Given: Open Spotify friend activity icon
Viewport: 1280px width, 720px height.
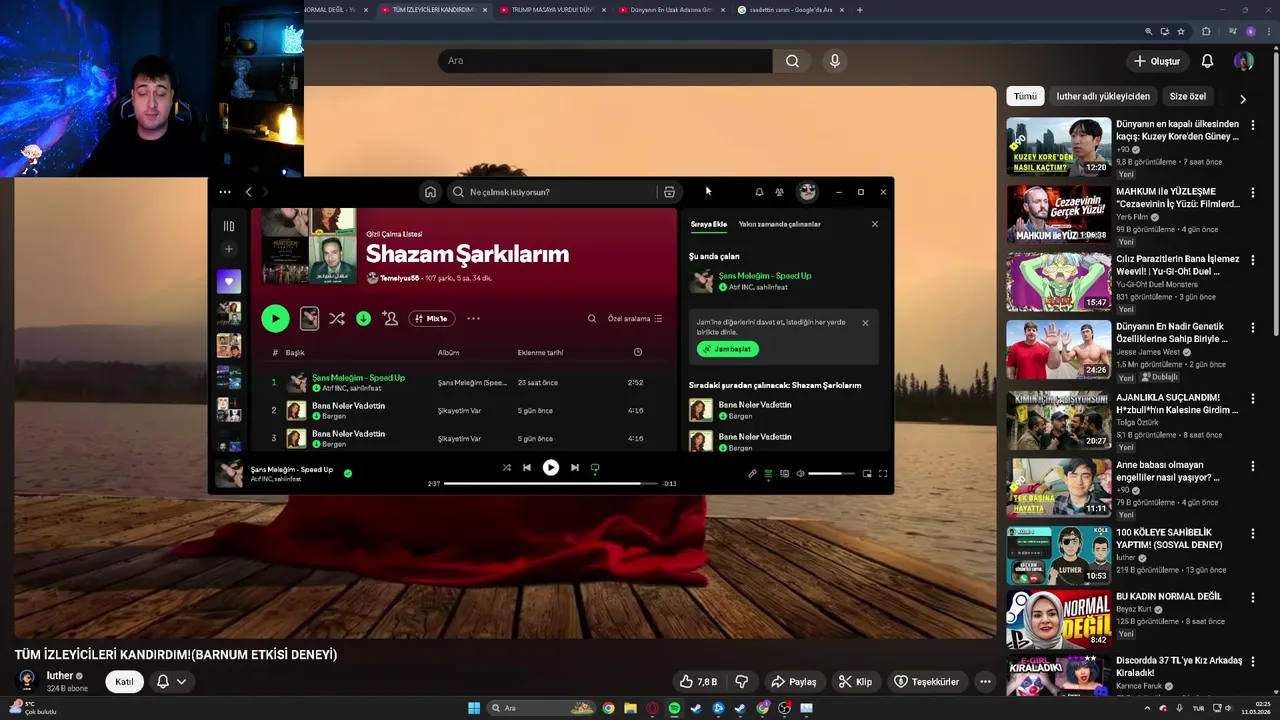Looking at the screenshot, I should coord(780,192).
